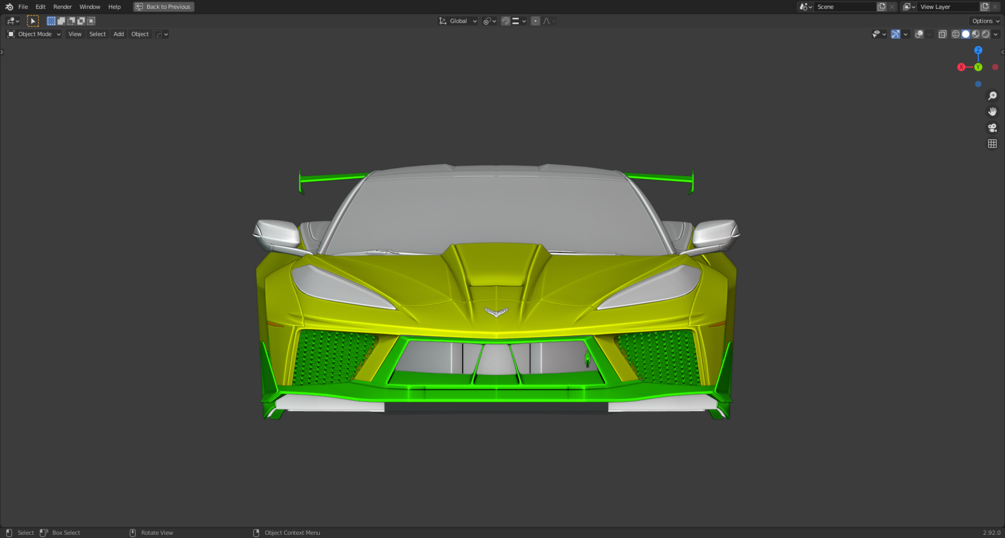This screenshot has height=538, width=1005.
Task: Switch to rendered shading
Action: [x=985, y=34]
